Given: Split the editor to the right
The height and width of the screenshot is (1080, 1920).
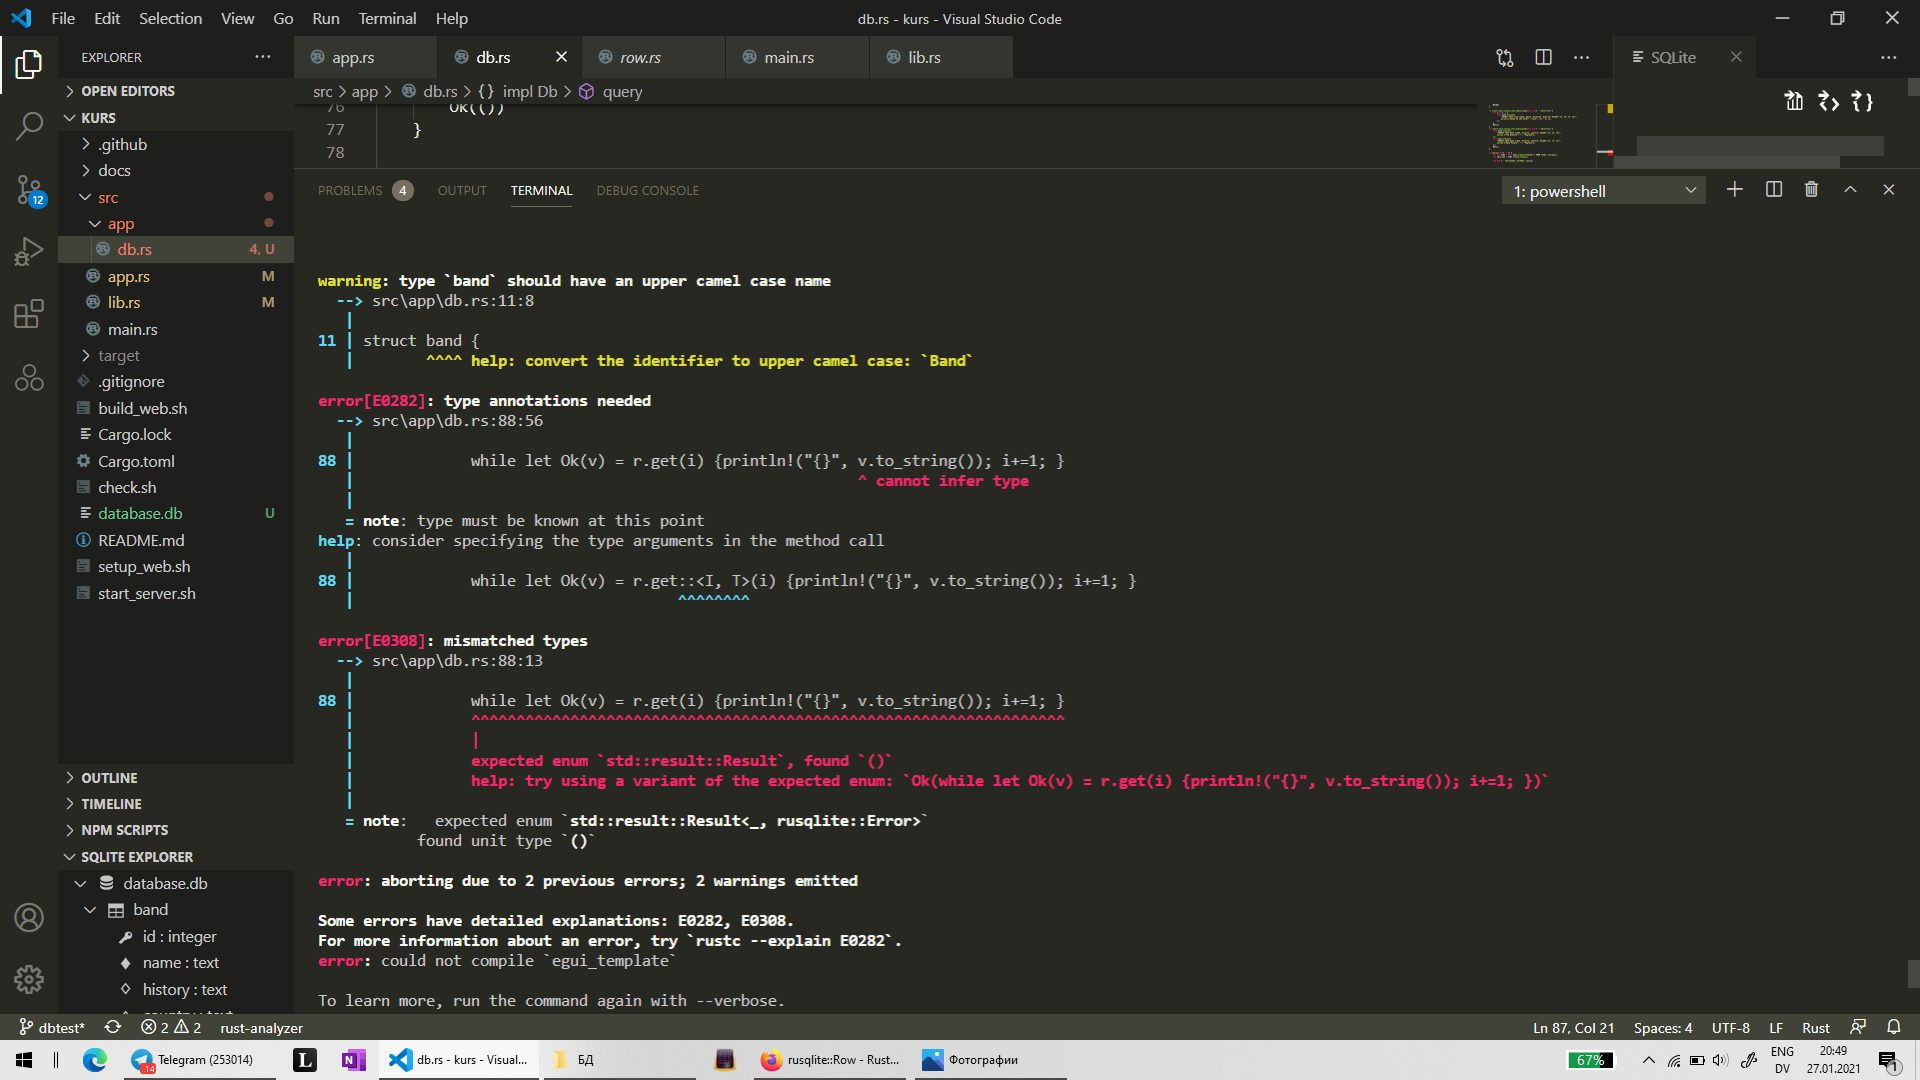Looking at the screenshot, I should tap(1543, 58).
